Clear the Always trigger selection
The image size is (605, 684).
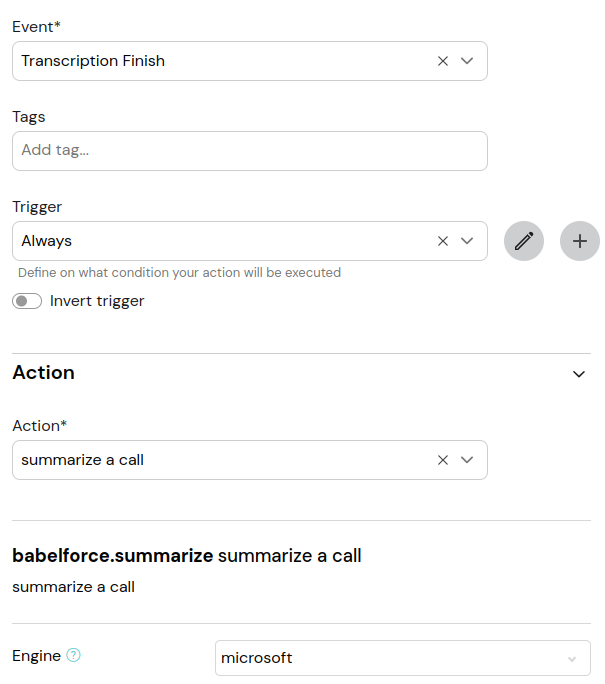click(443, 241)
